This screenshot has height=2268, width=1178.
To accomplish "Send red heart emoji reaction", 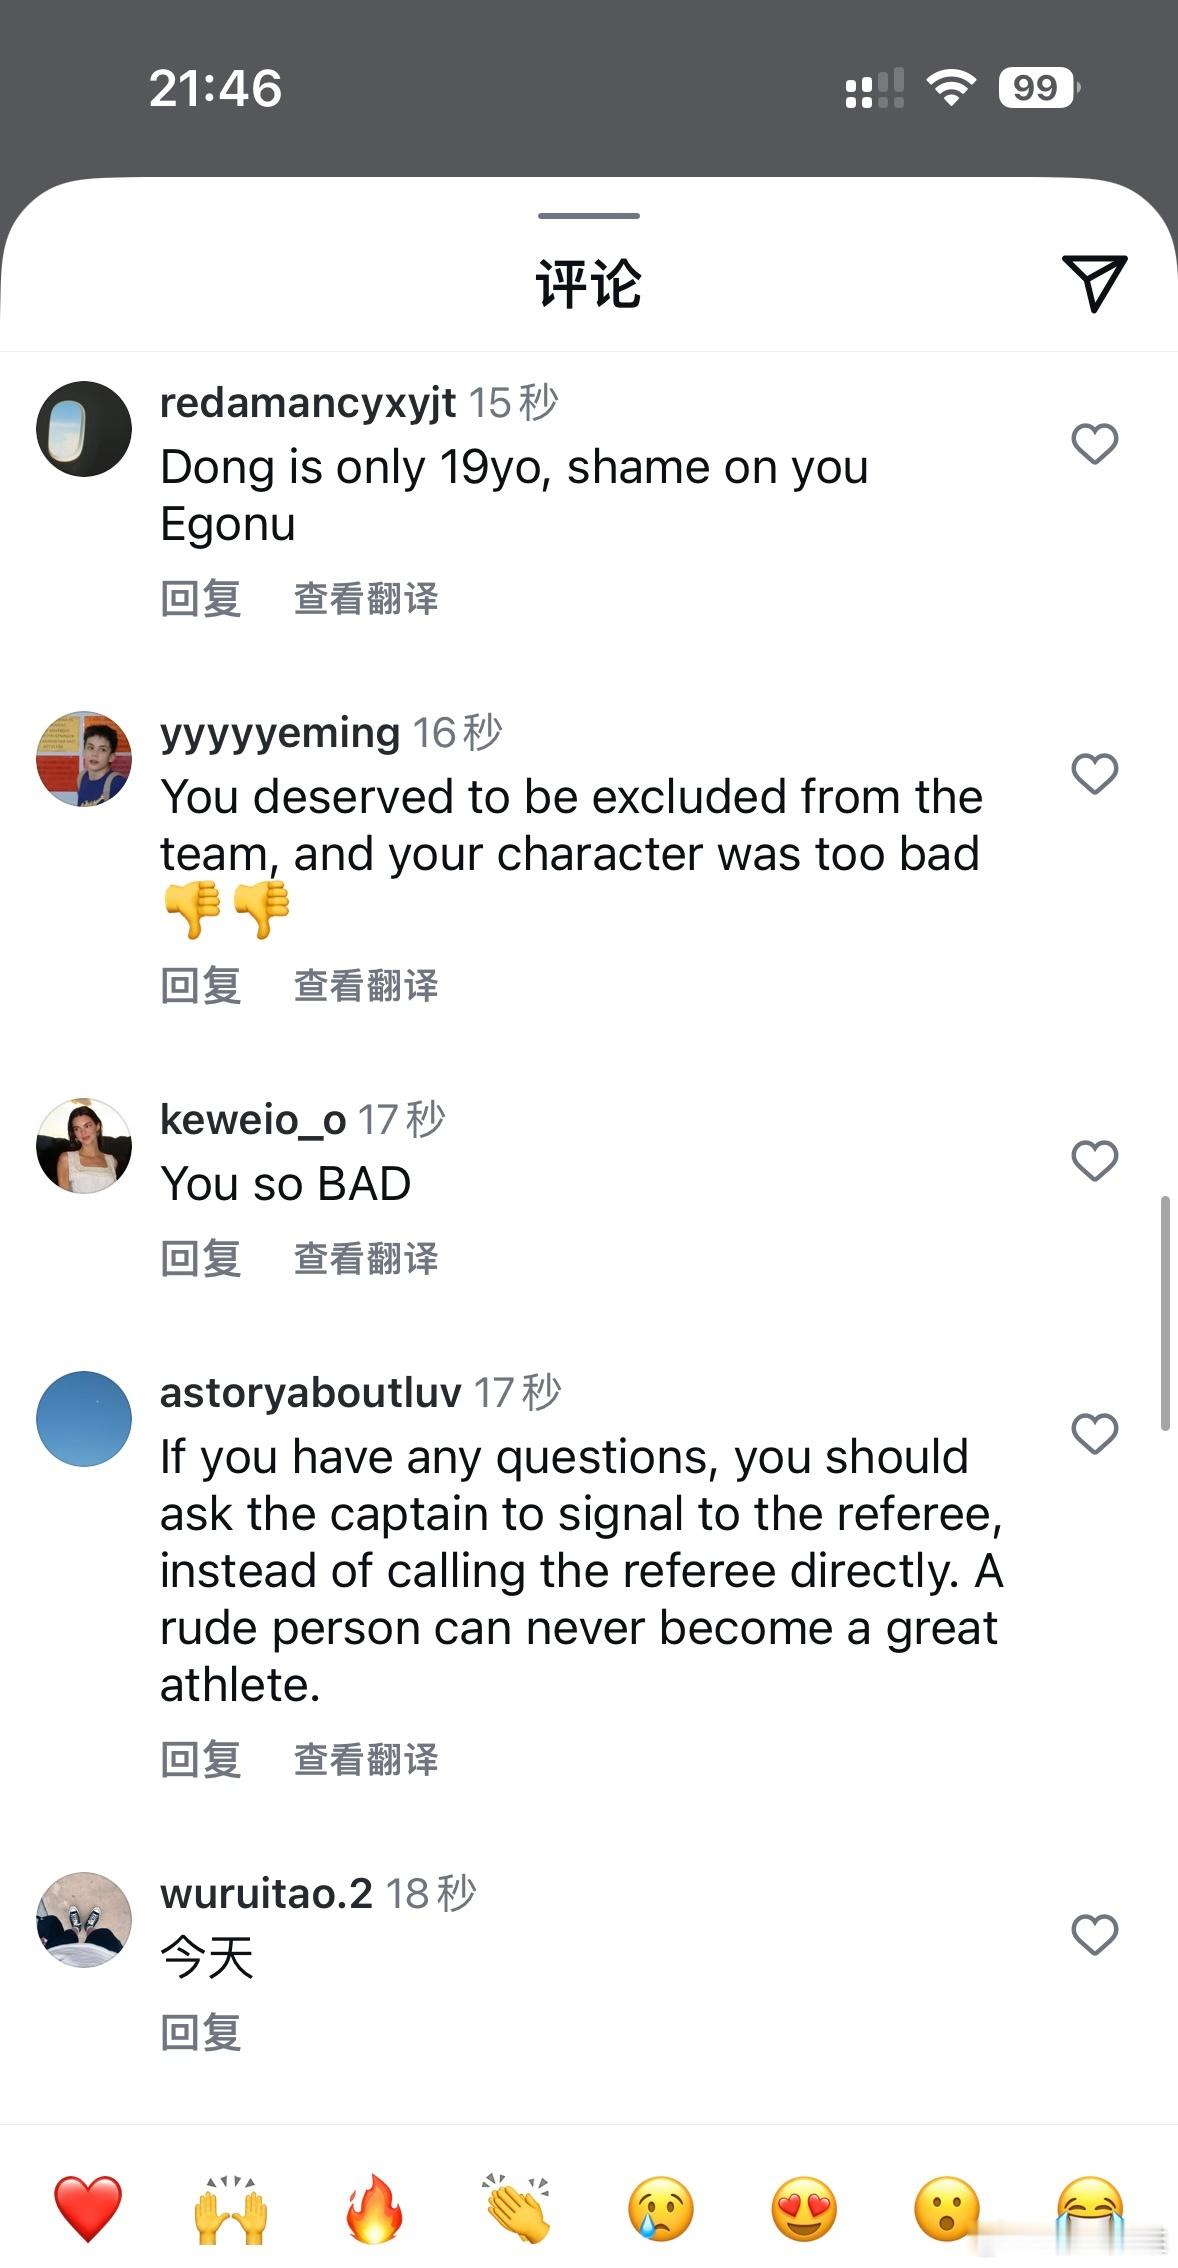I will 88,2208.
